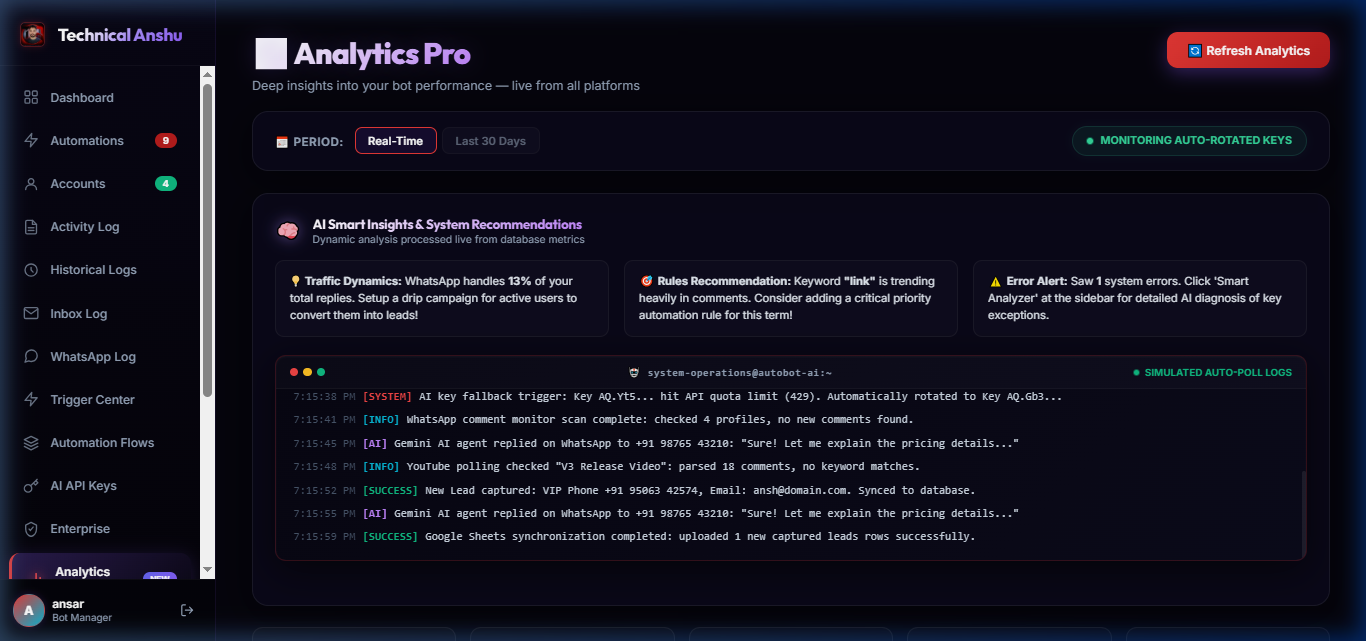Click the AI API Keys key icon
The width and height of the screenshot is (1366, 641).
coord(31,486)
